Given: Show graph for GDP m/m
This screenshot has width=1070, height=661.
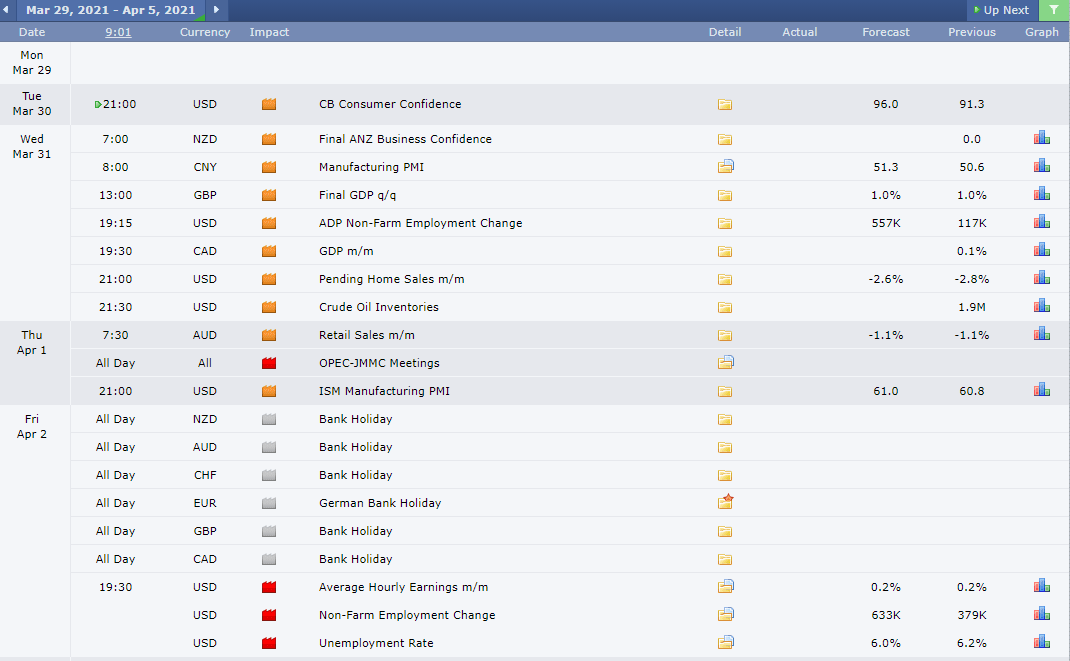Looking at the screenshot, I should [1041, 250].
